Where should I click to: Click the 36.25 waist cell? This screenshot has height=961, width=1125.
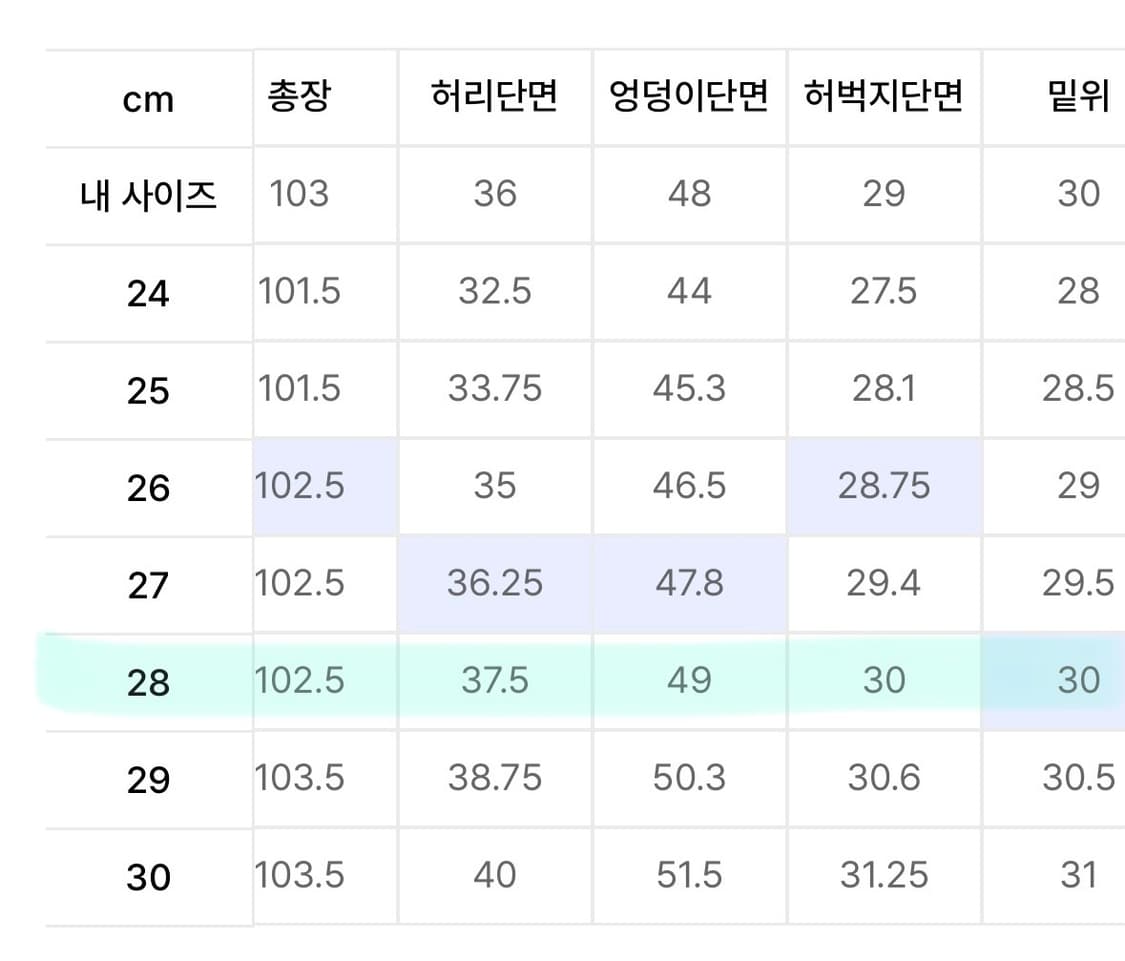click(495, 584)
